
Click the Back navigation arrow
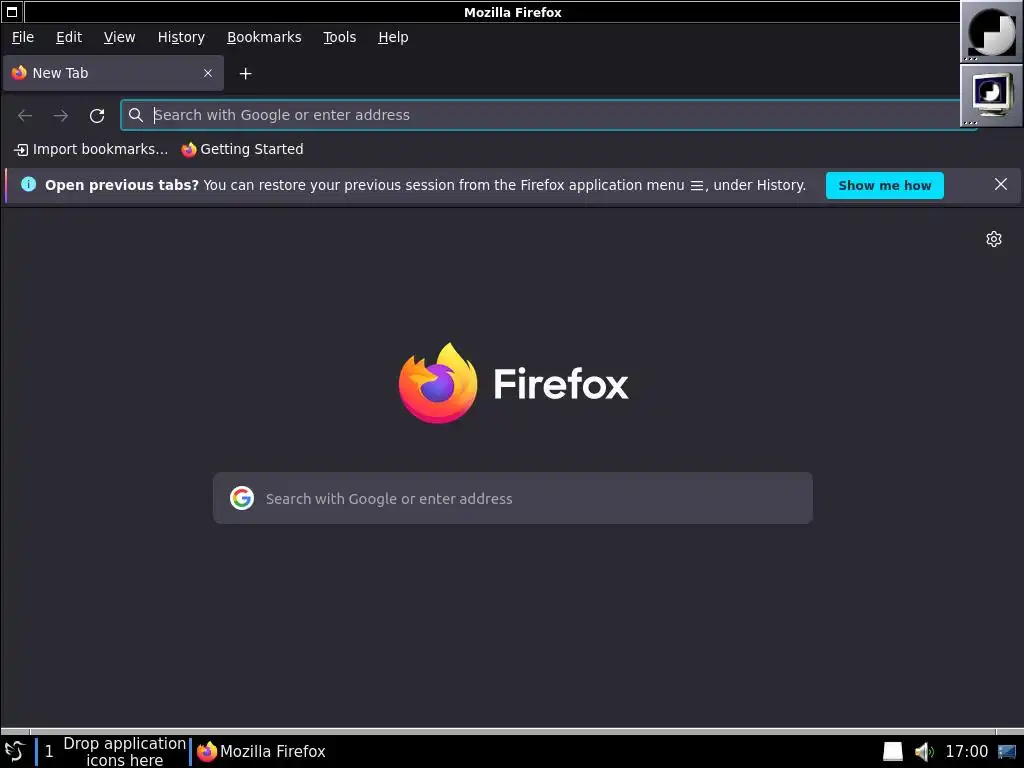pyautogui.click(x=25, y=116)
